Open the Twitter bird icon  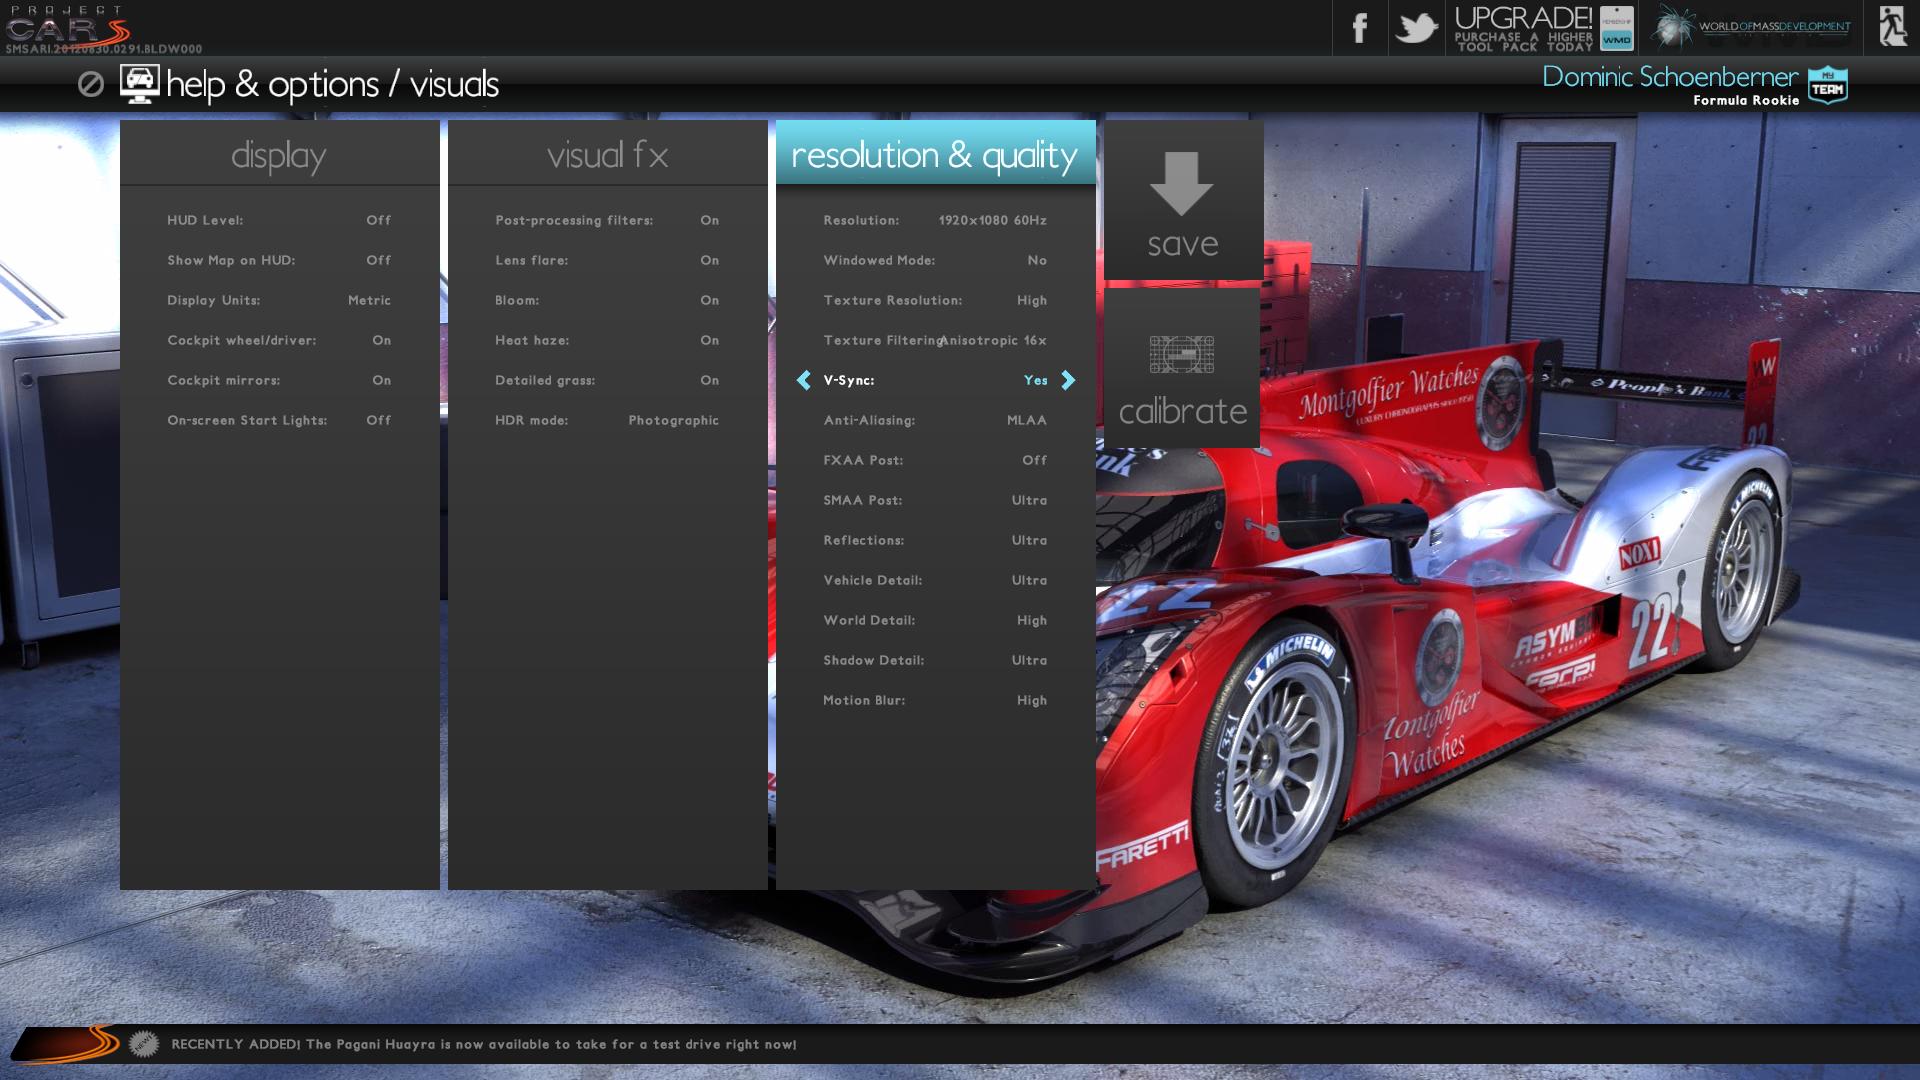click(1416, 28)
